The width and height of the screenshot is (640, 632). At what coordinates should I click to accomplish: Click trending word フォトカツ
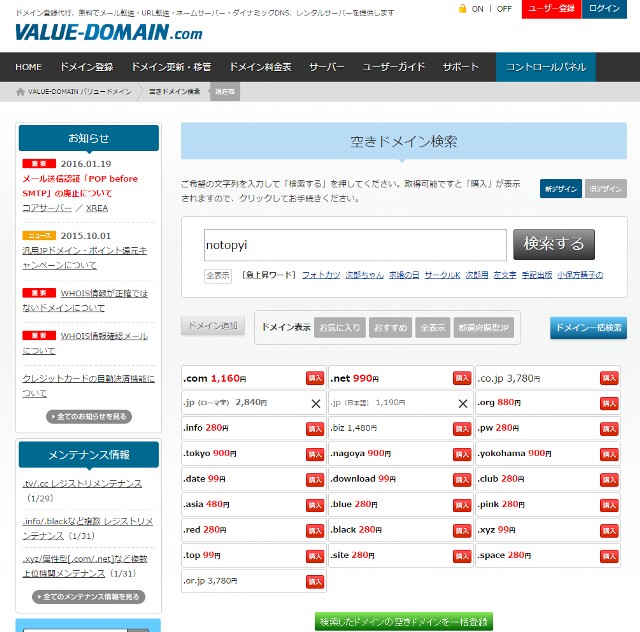click(x=321, y=275)
